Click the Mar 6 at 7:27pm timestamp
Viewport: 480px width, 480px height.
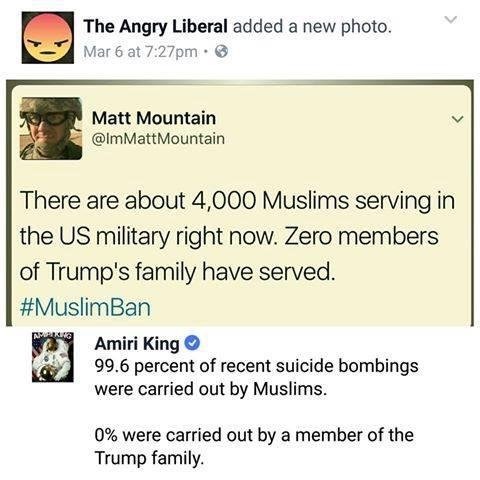140,52
